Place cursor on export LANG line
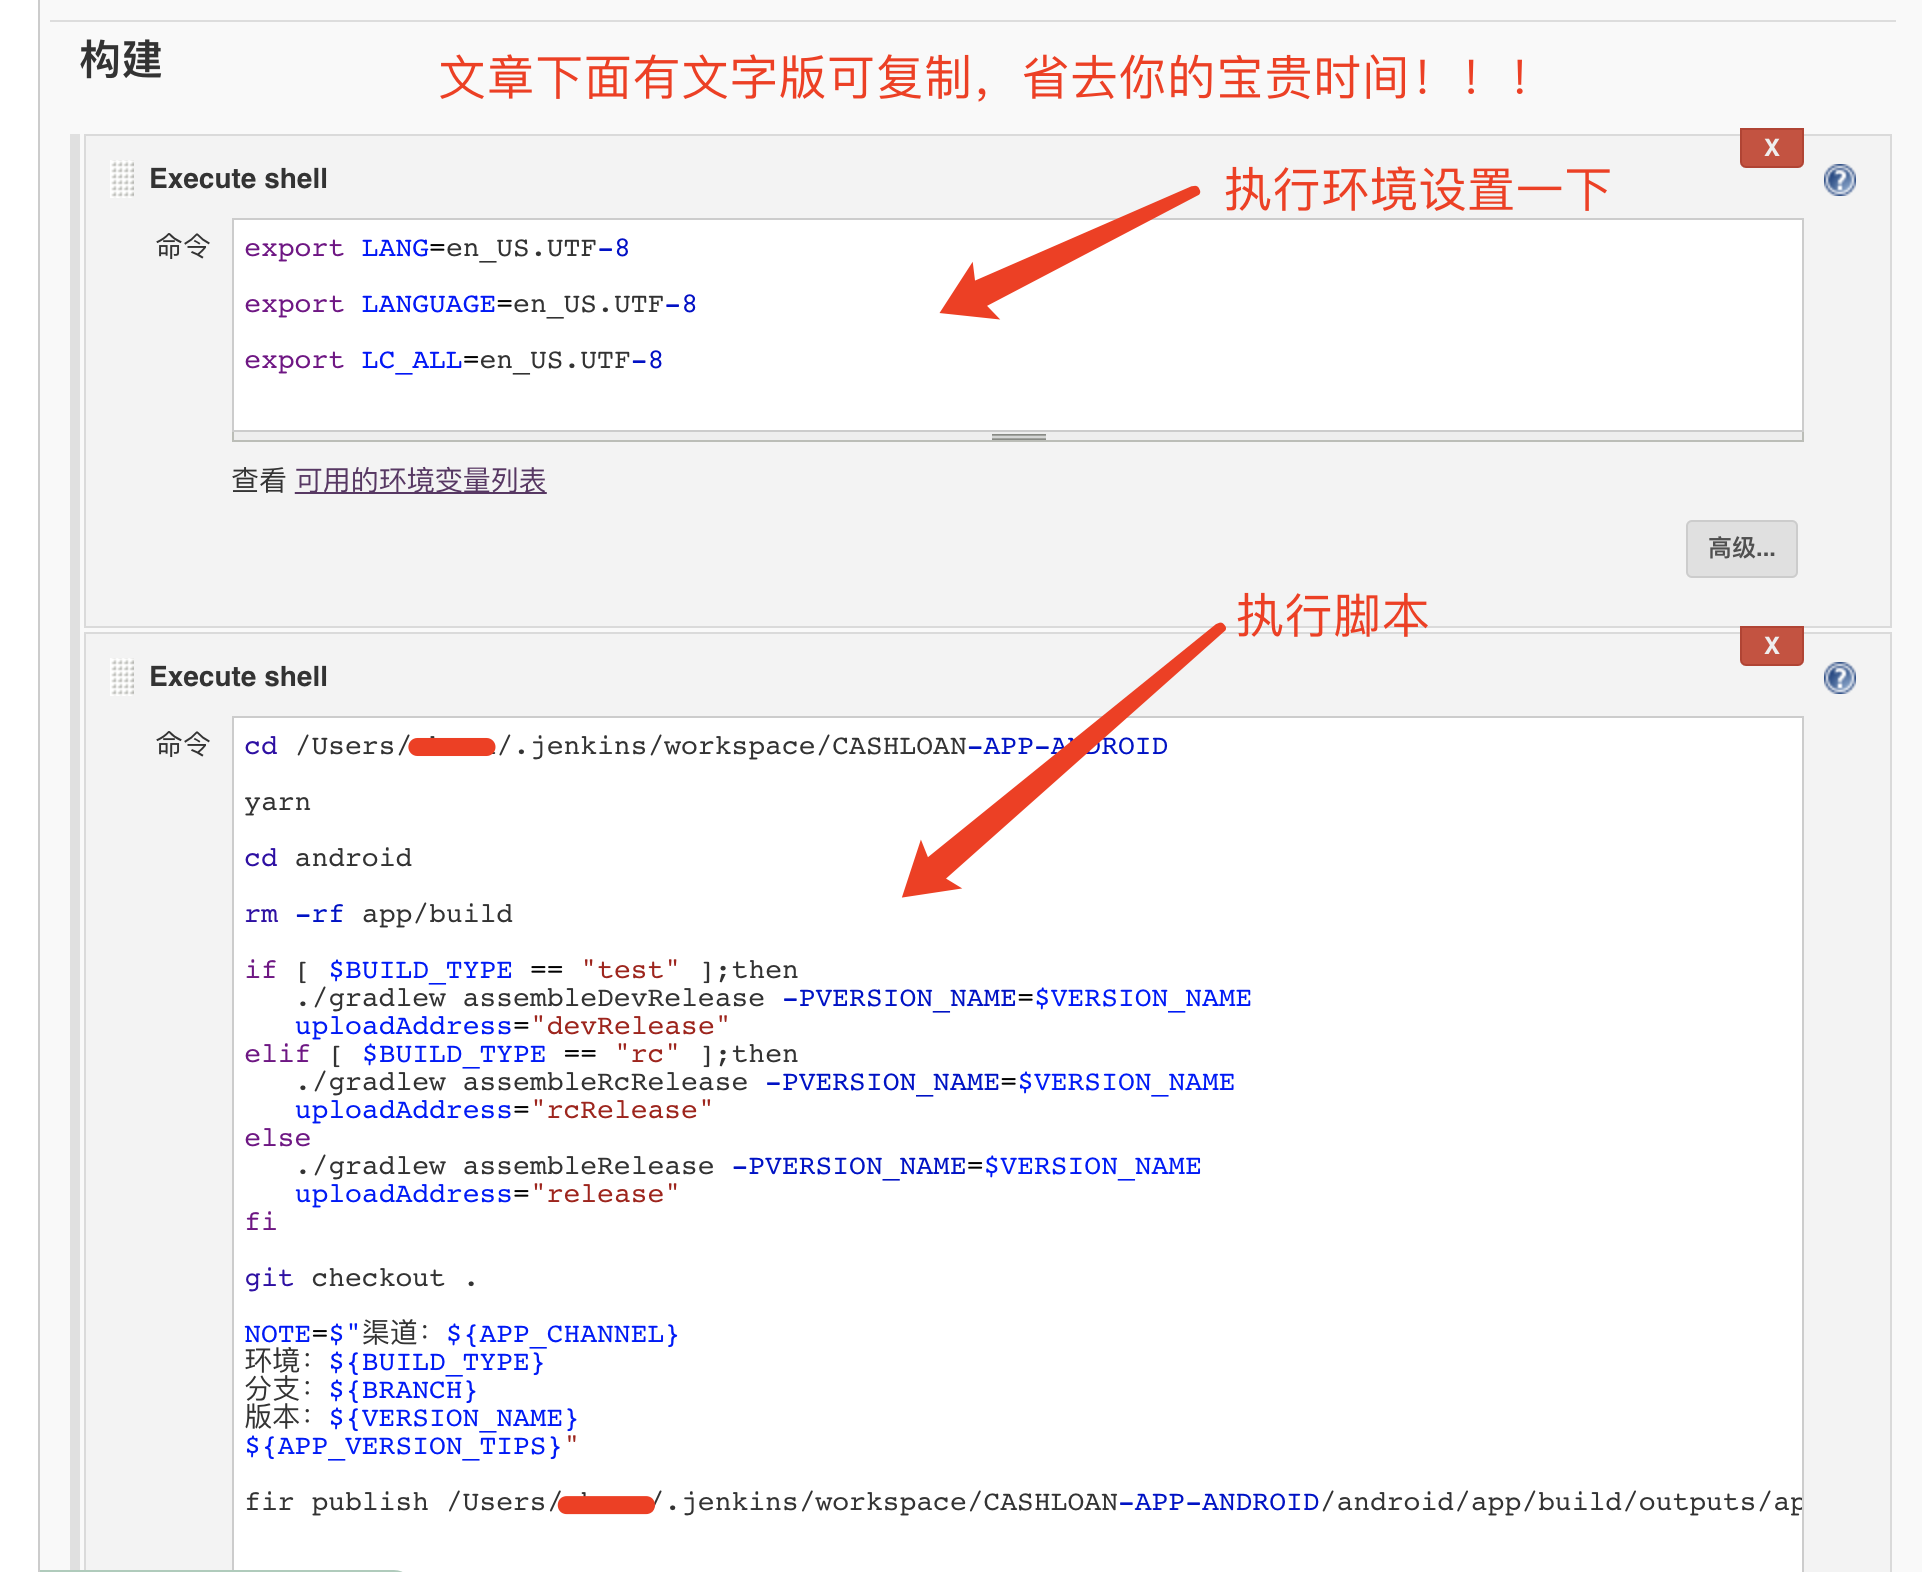The height and width of the screenshot is (1572, 1922). coord(437,248)
